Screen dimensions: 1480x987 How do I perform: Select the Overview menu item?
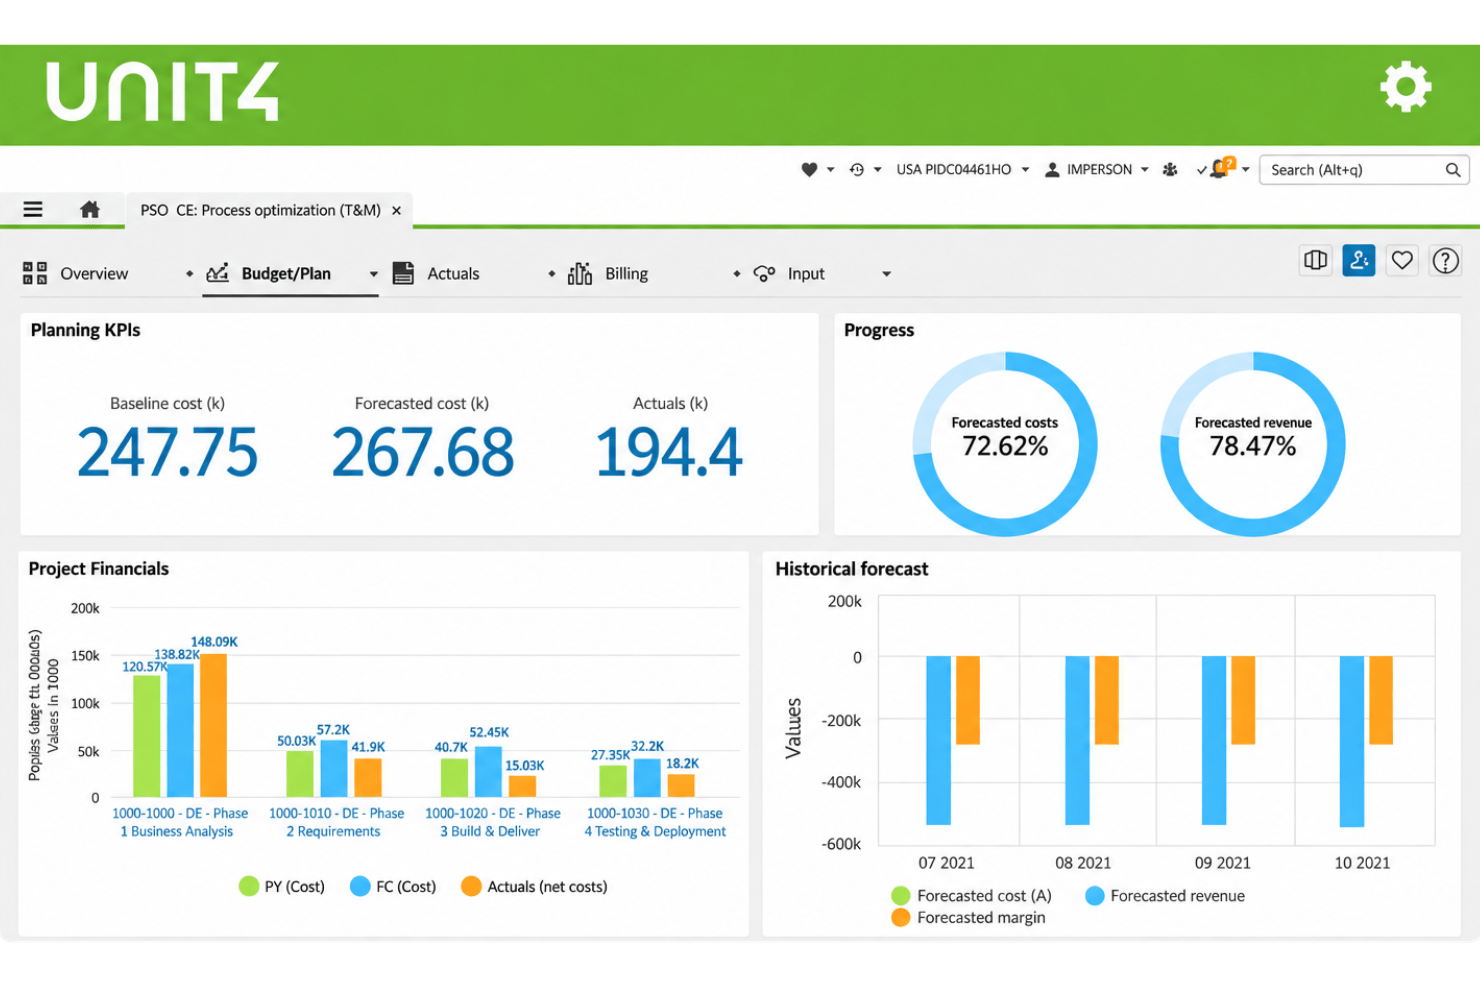[94, 274]
